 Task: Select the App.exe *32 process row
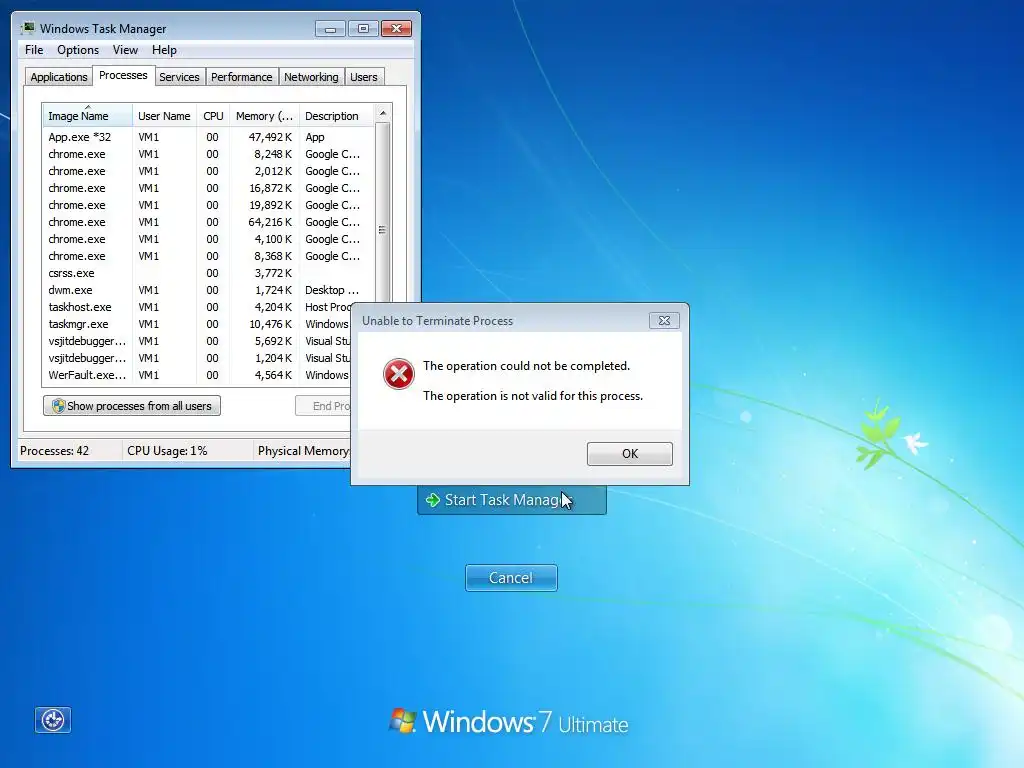coord(208,137)
